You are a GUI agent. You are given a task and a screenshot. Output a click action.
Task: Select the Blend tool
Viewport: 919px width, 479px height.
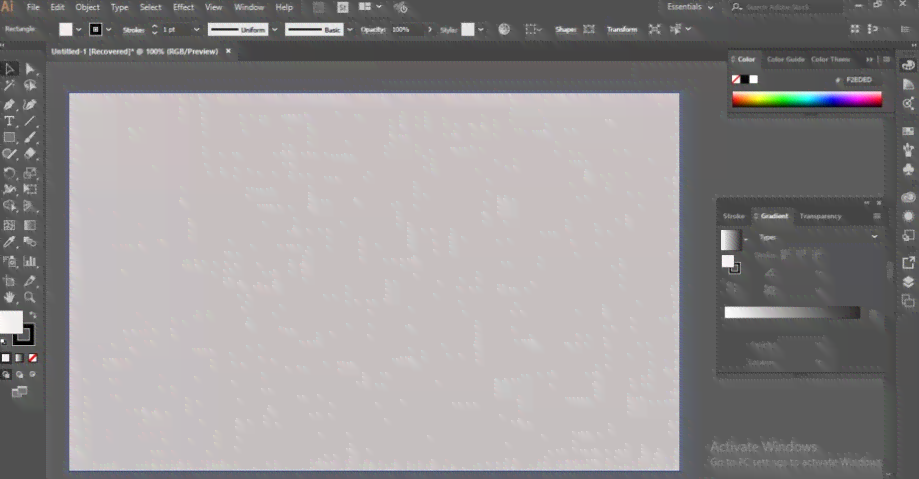[x=30, y=242]
